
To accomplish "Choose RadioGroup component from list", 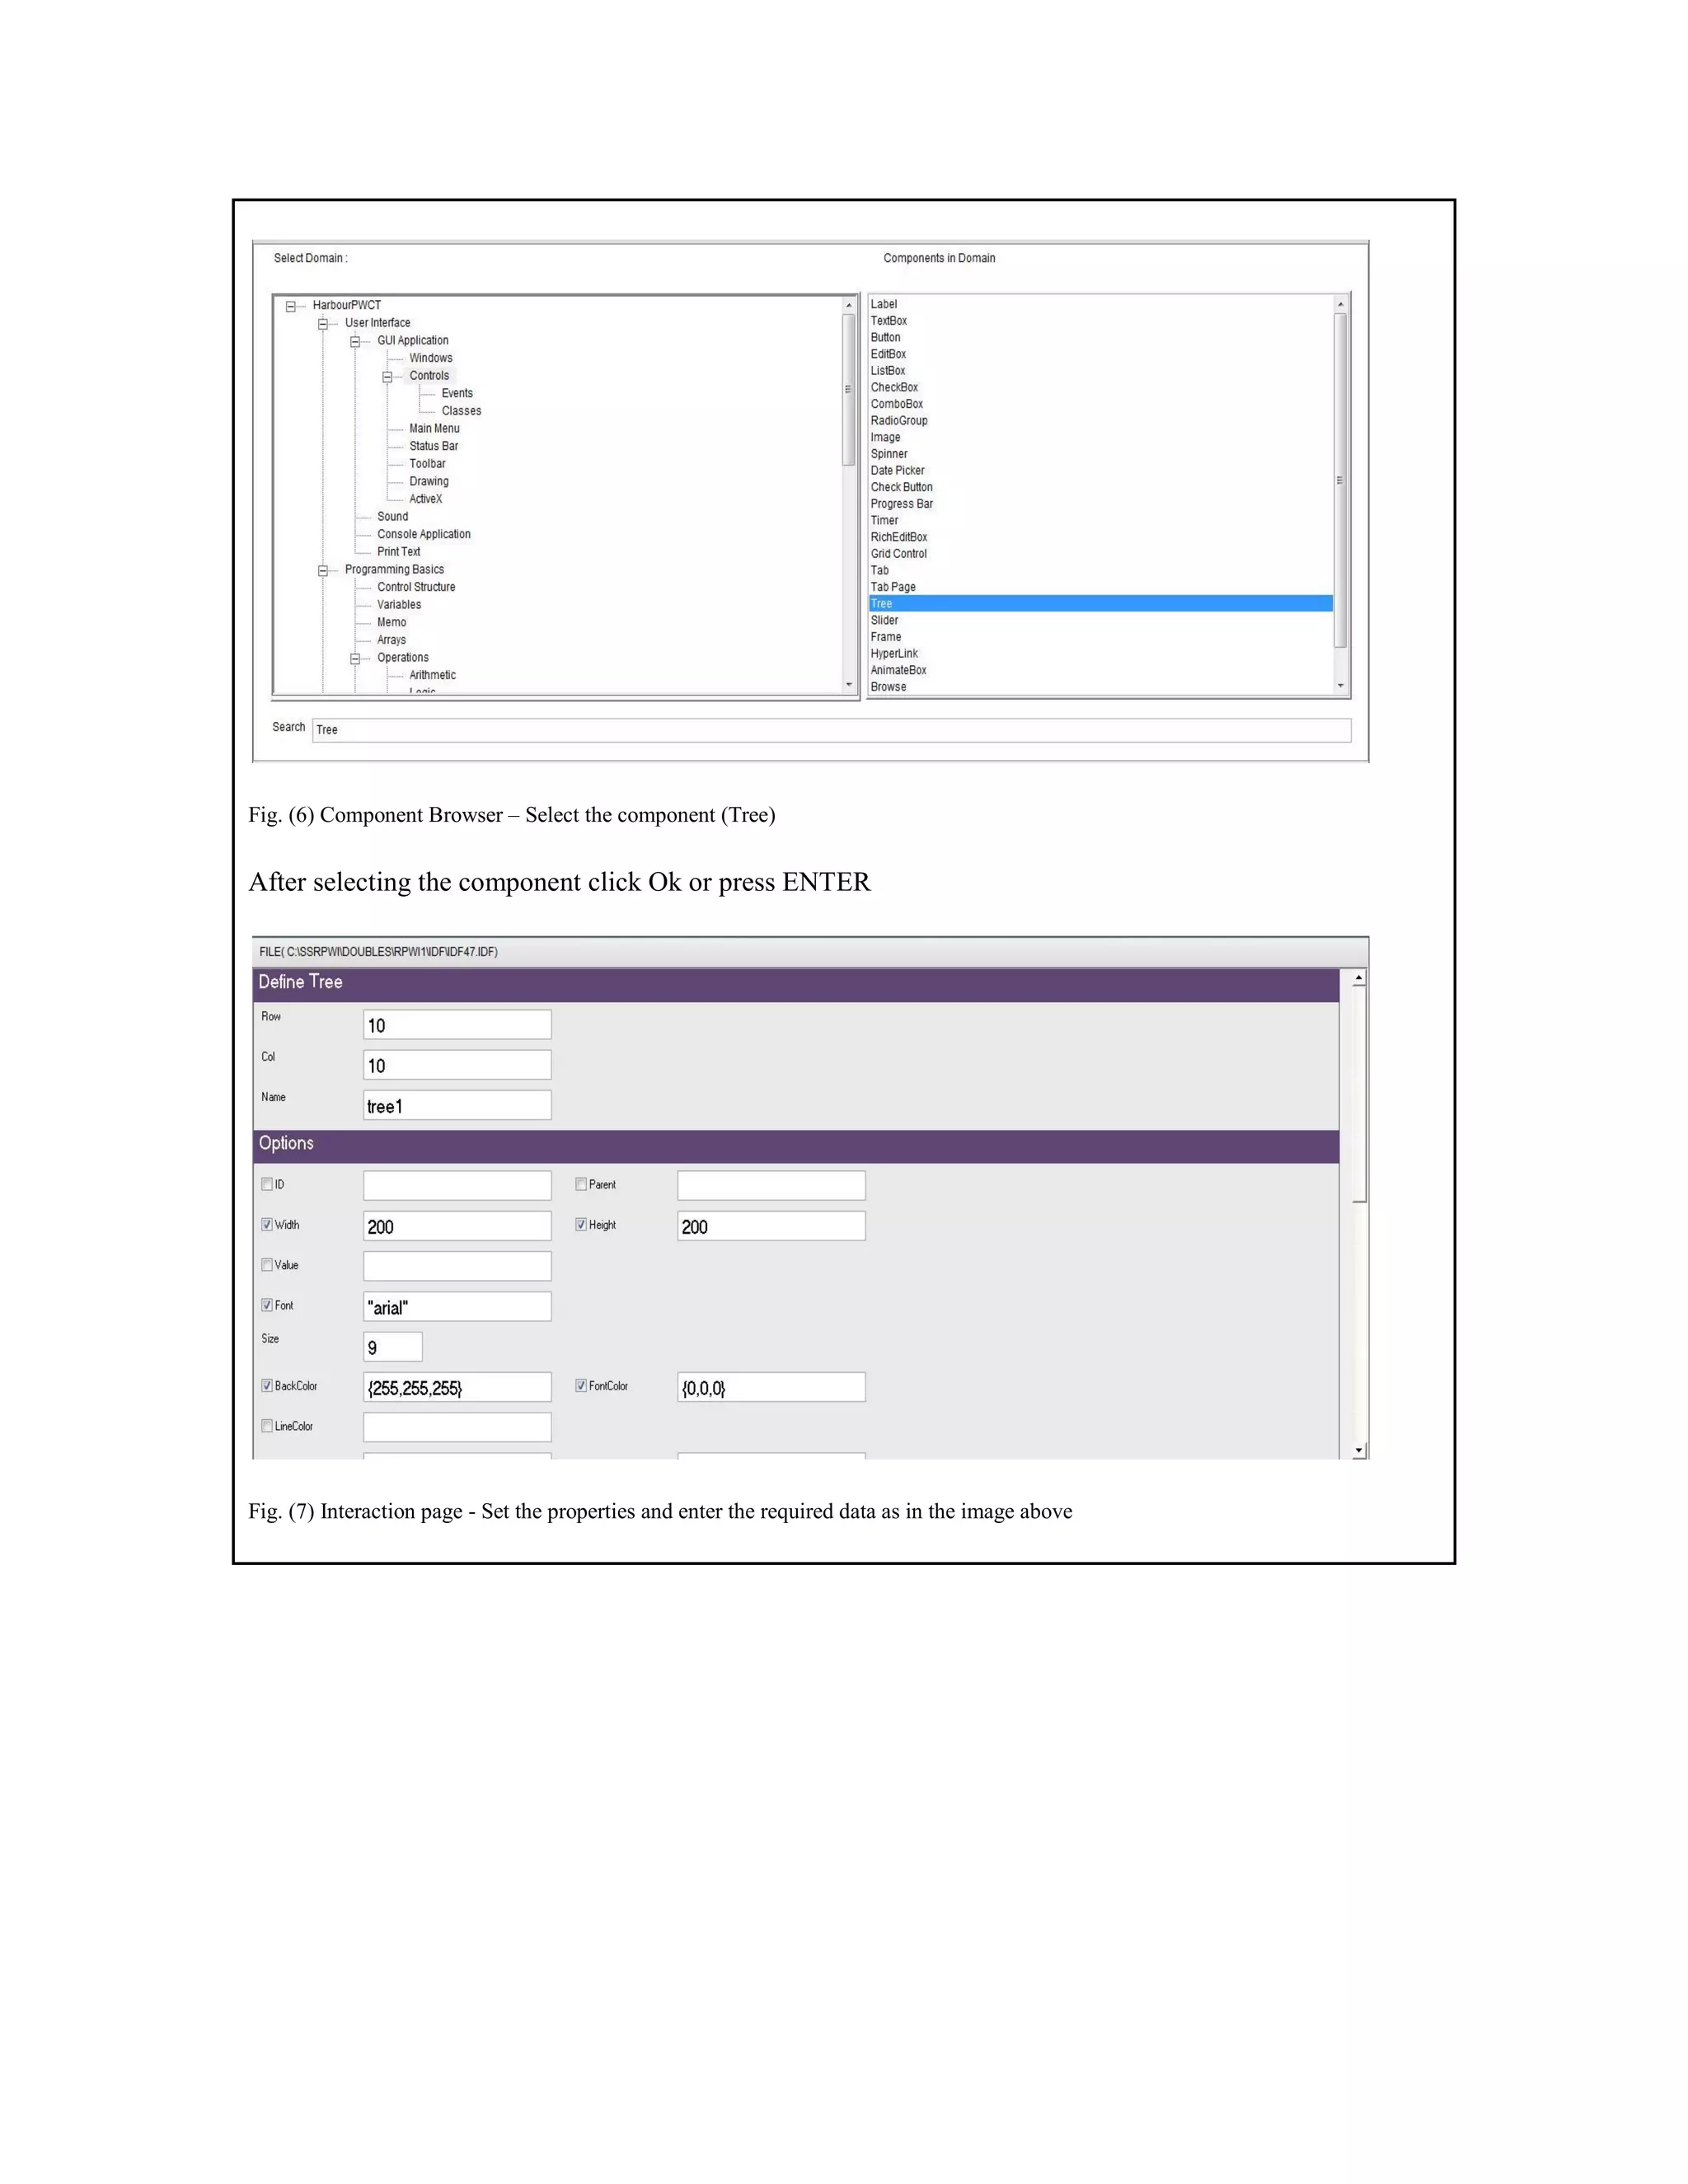I will tap(1101, 421).
